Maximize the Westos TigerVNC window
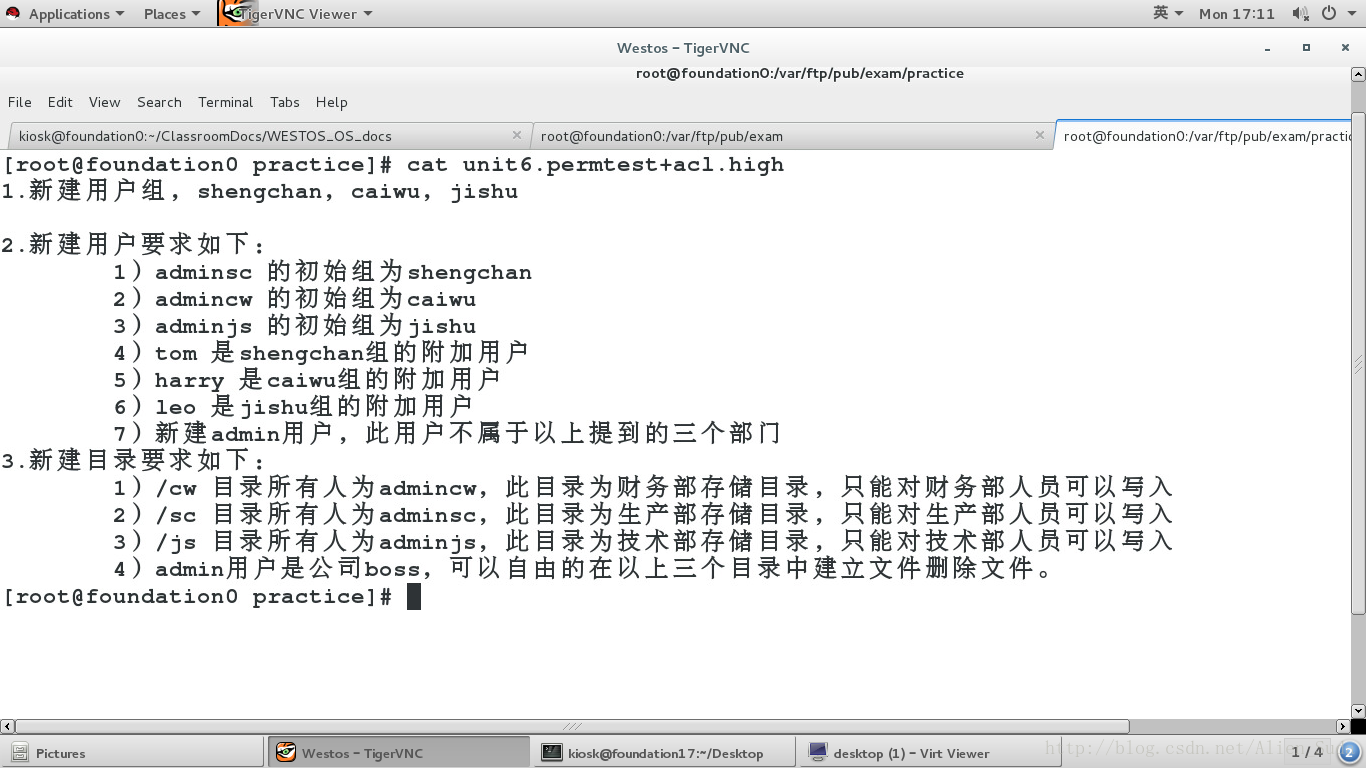Screen dimensions: 1366x768 [1306, 47]
